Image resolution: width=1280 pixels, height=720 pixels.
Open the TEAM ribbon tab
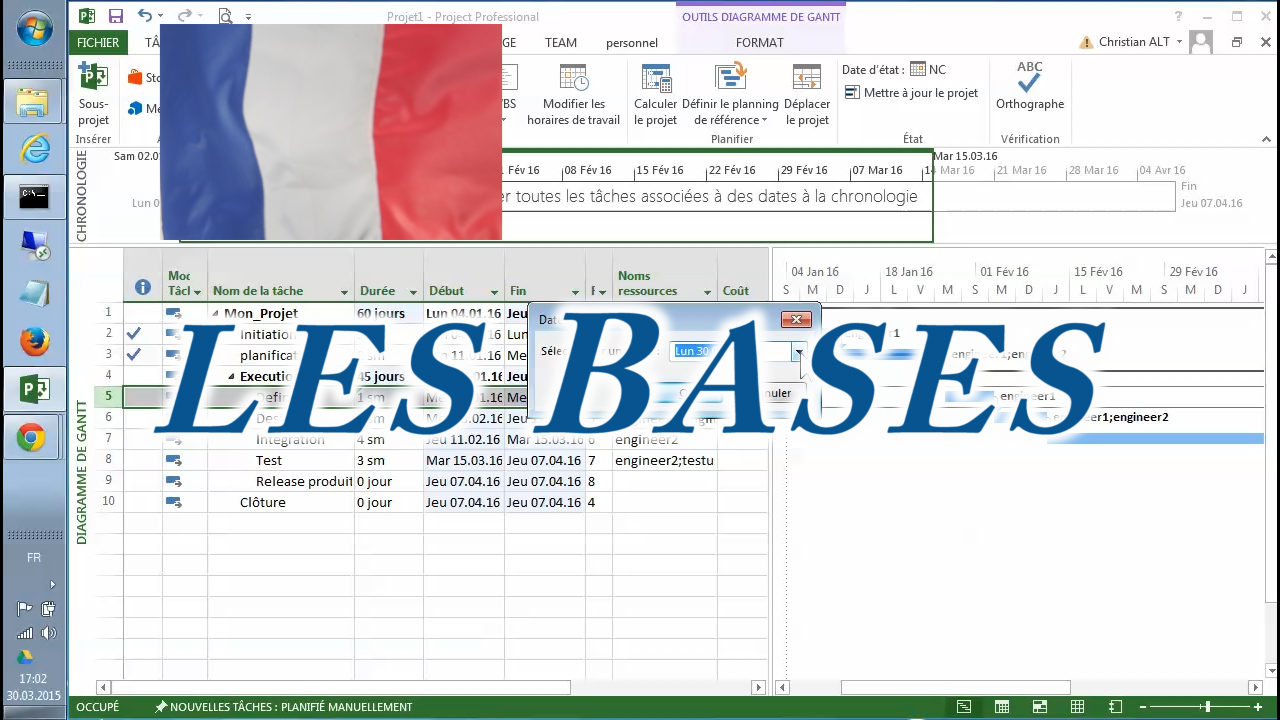(561, 42)
